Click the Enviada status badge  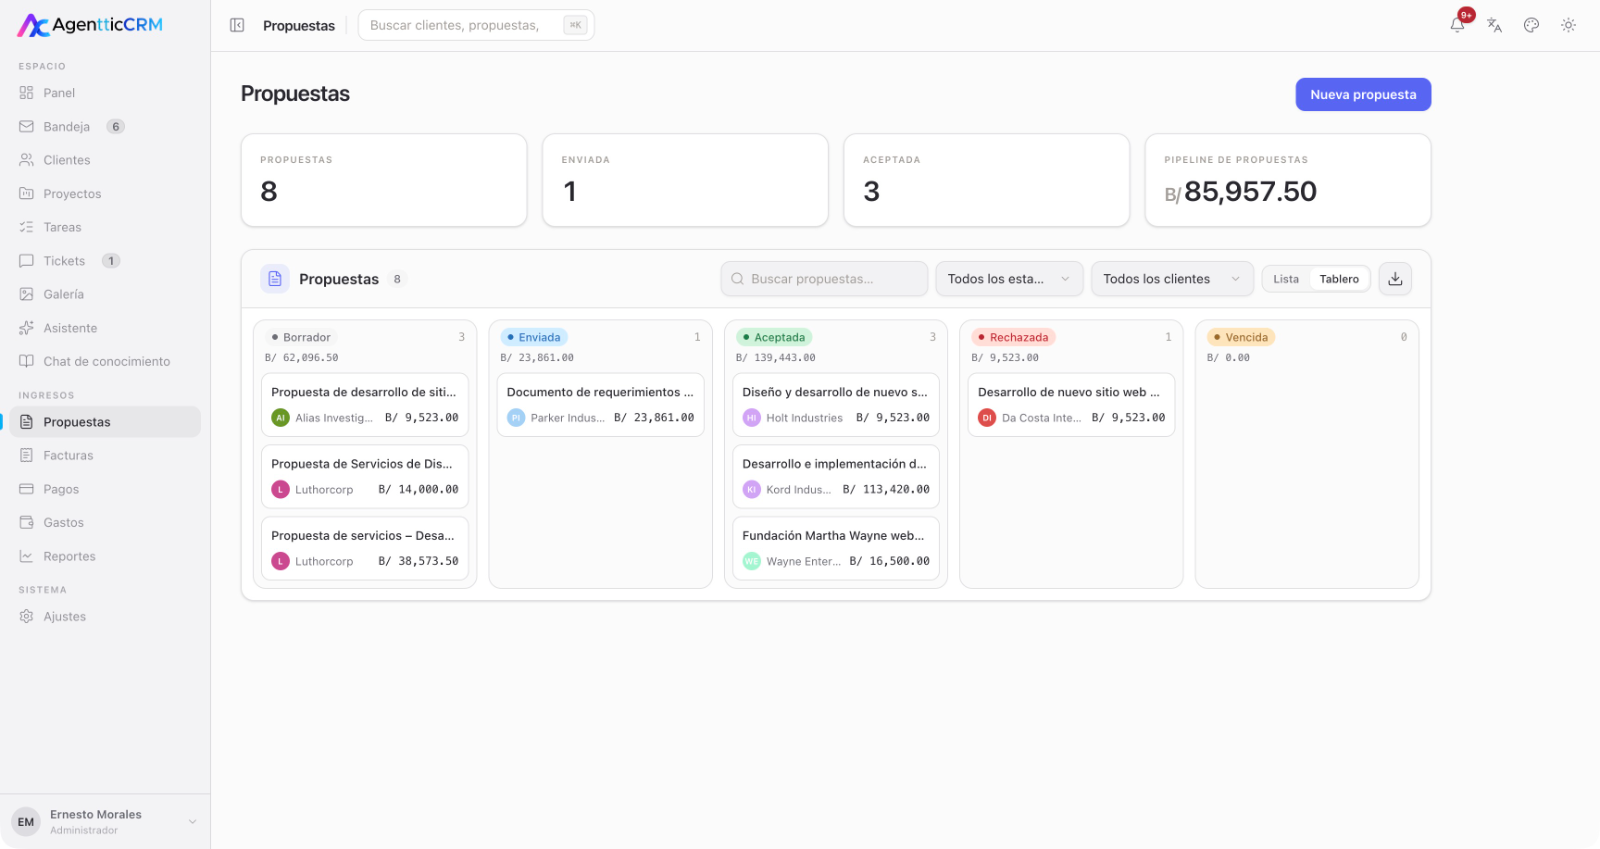point(534,337)
